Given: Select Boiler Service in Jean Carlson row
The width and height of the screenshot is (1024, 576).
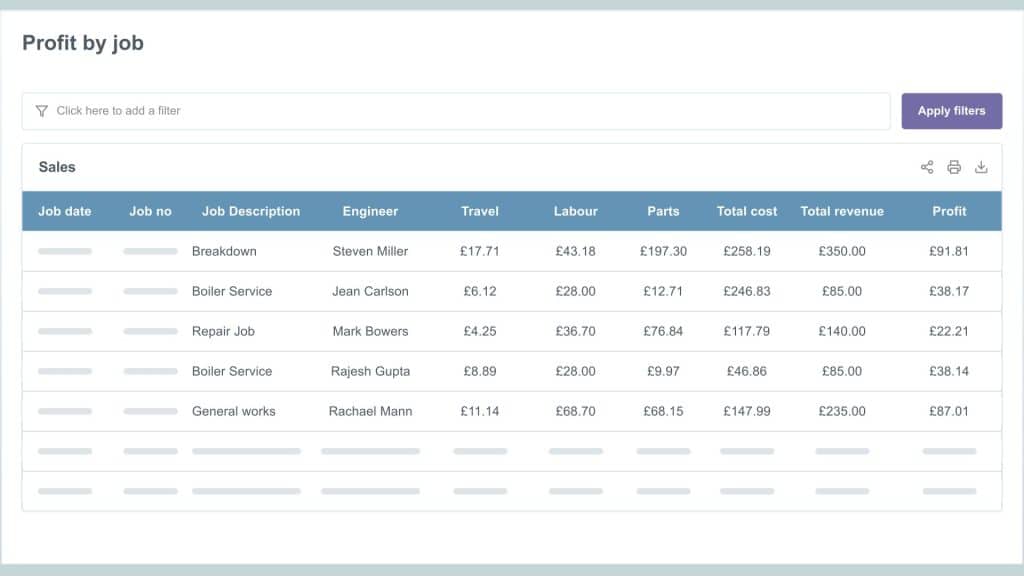Looking at the screenshot, I should [x=232, y=291].
